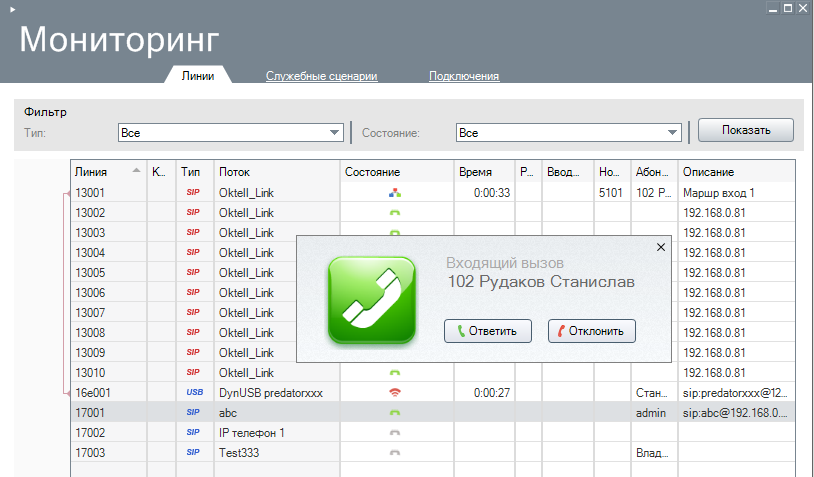The image size is (814, 477).
Task: Click grey handset icon for IP телефон 1
Action: [x=394, y=432]
